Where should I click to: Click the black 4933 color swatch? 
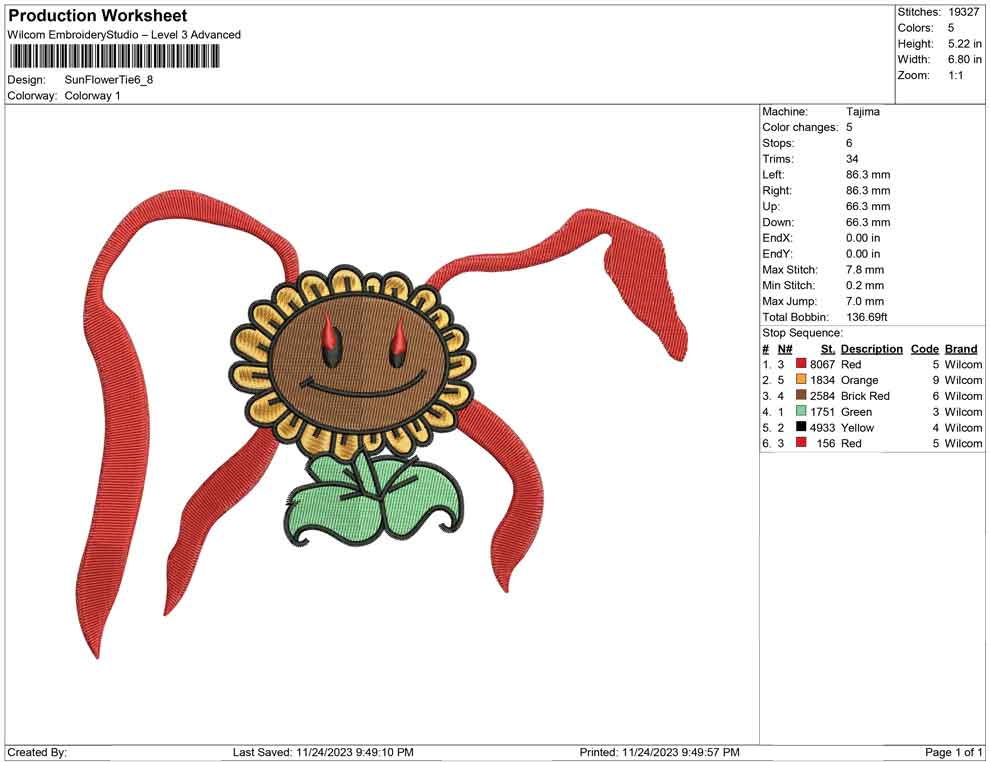[x=801, y=427]
